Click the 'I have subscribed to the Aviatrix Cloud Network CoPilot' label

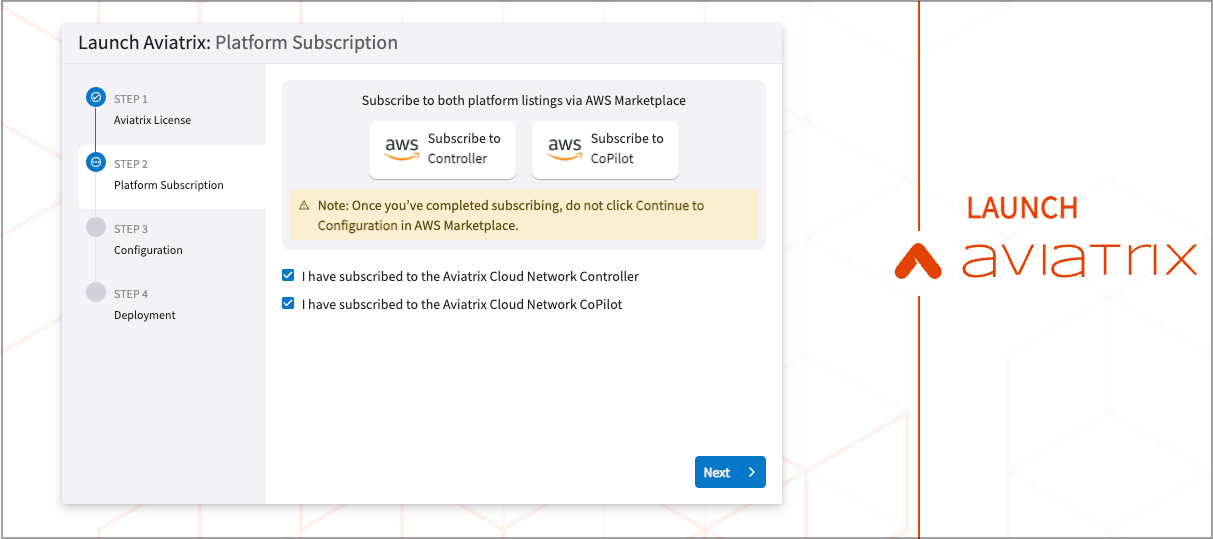[462, 304]
